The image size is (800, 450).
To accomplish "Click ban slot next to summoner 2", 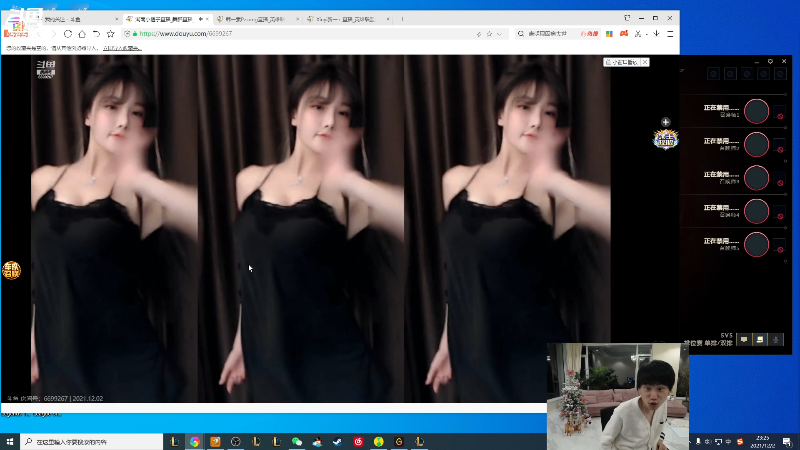I will click(779, 144).
